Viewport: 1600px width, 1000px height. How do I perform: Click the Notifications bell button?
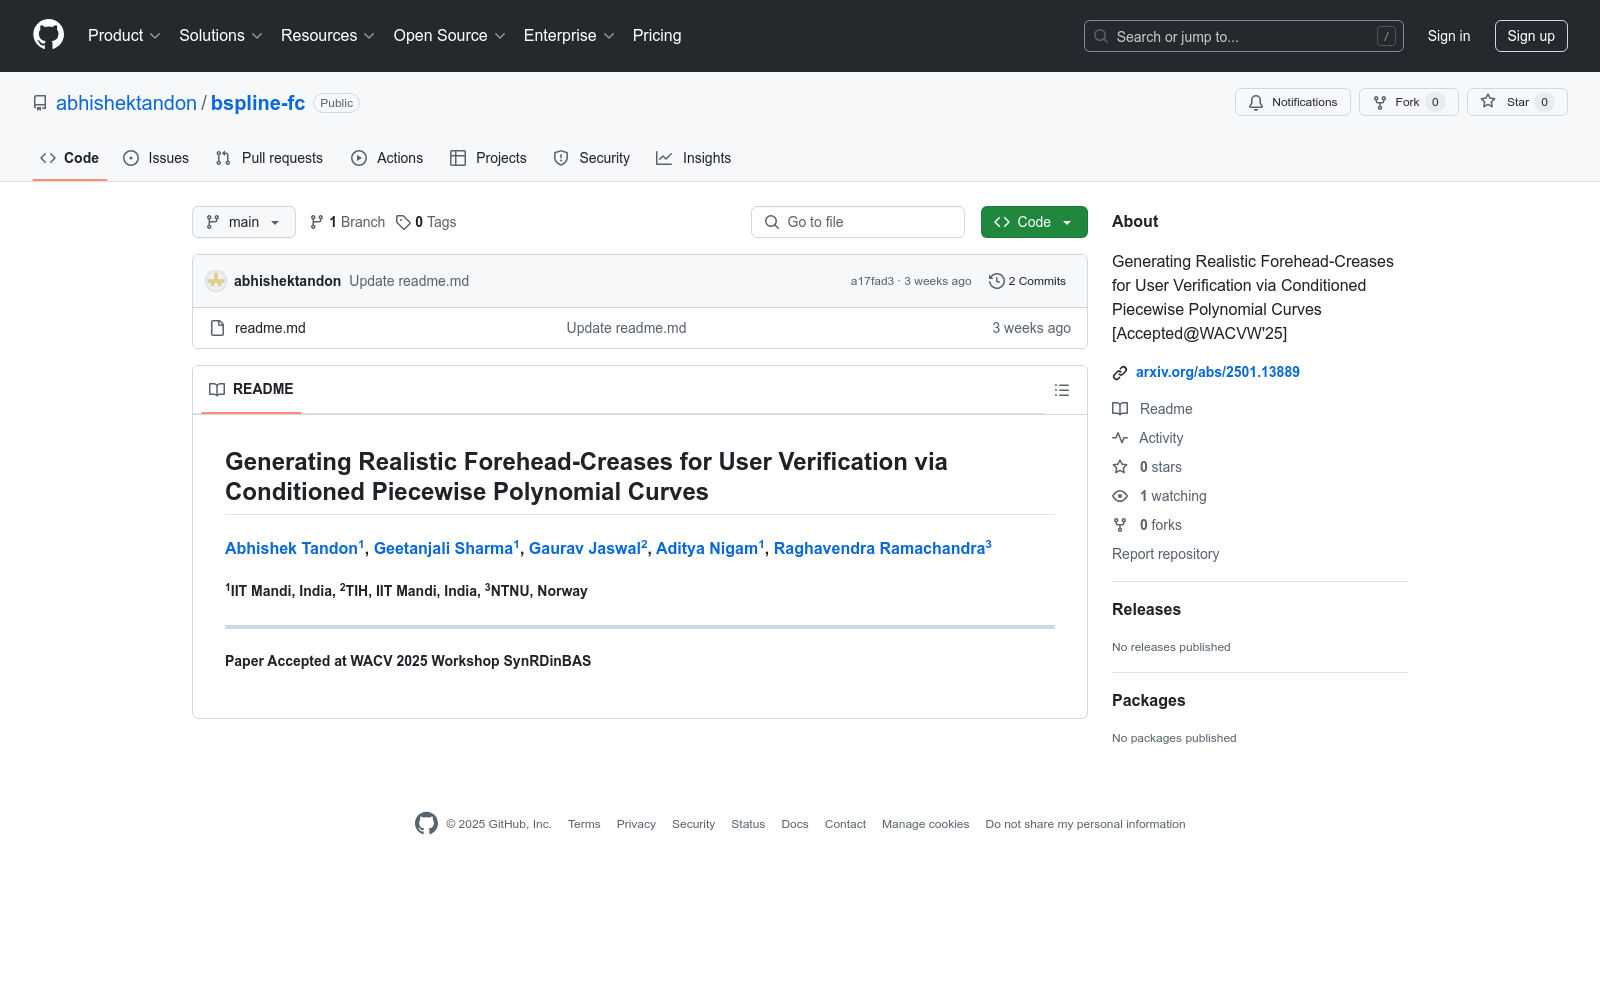click(1293, 102)
